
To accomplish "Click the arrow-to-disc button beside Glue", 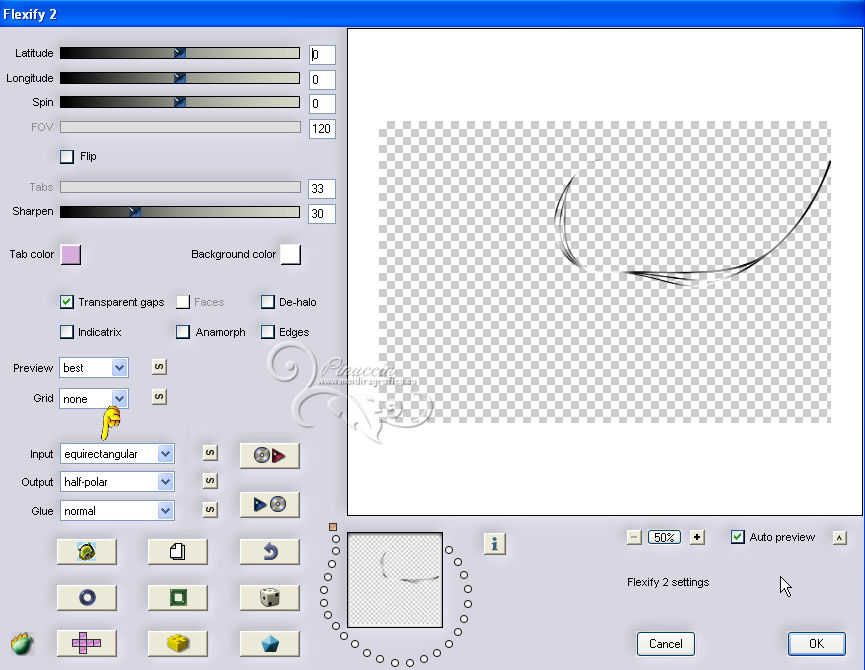I will pyautogui.click(x=270, y=505).
